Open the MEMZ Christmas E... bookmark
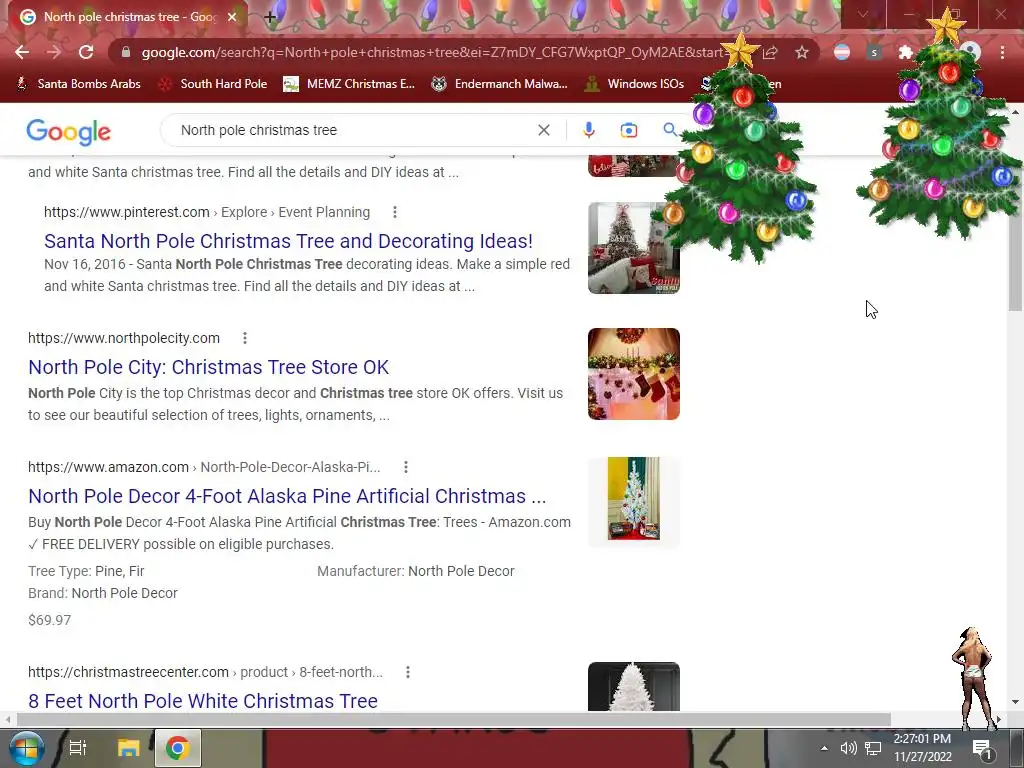1024x768 pixels. pos(349,84)
